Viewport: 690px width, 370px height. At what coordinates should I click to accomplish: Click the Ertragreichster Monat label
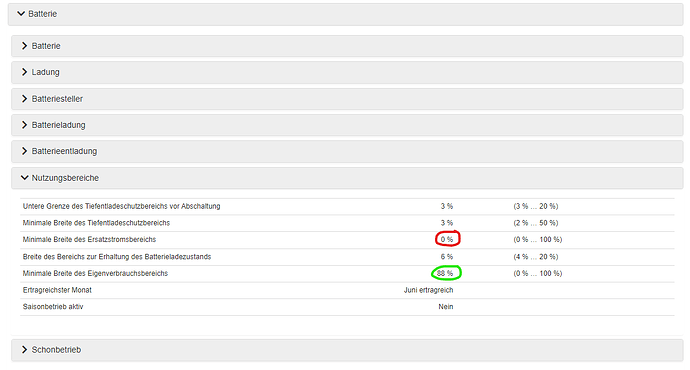click(x=57, y=290)
